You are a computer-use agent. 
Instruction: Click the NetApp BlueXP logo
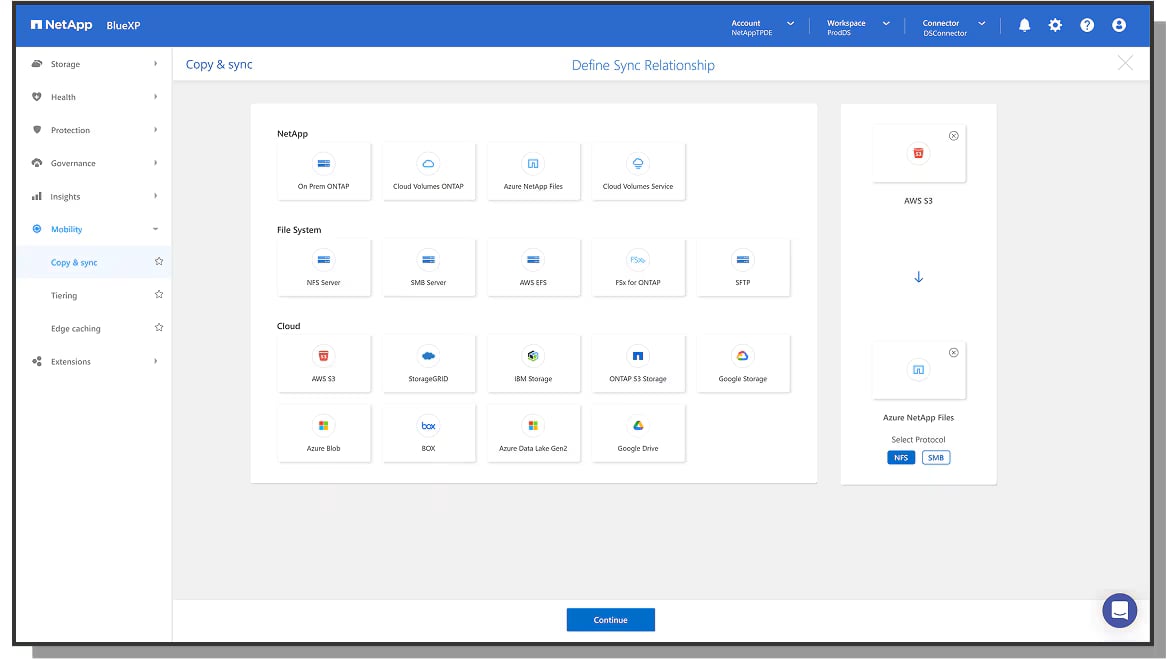pyautogui.click(x=85, y=25)
